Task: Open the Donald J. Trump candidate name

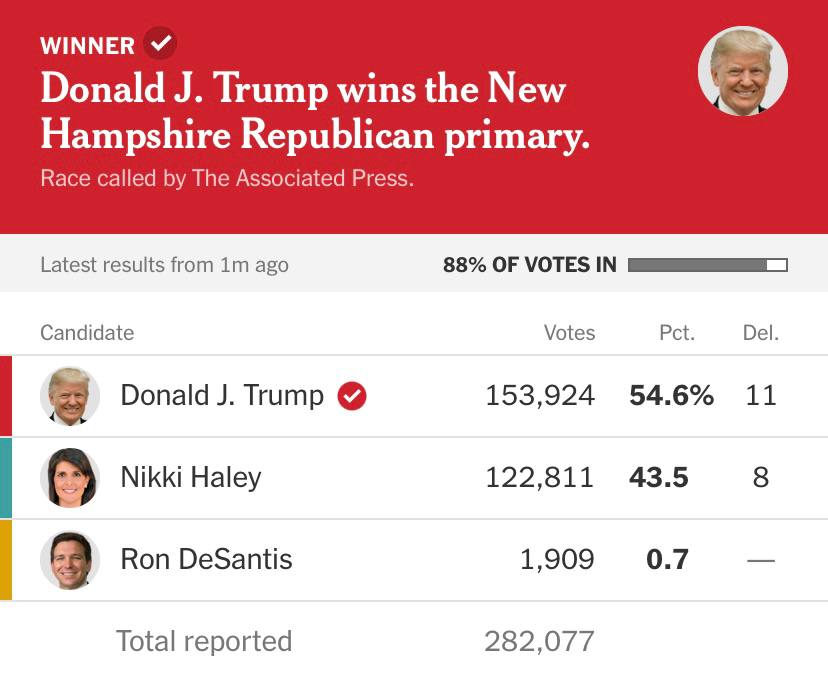Action: click(222, 396)
